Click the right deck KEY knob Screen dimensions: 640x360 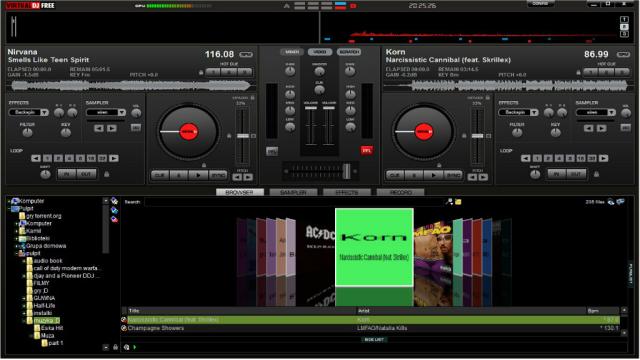(555, 132)
